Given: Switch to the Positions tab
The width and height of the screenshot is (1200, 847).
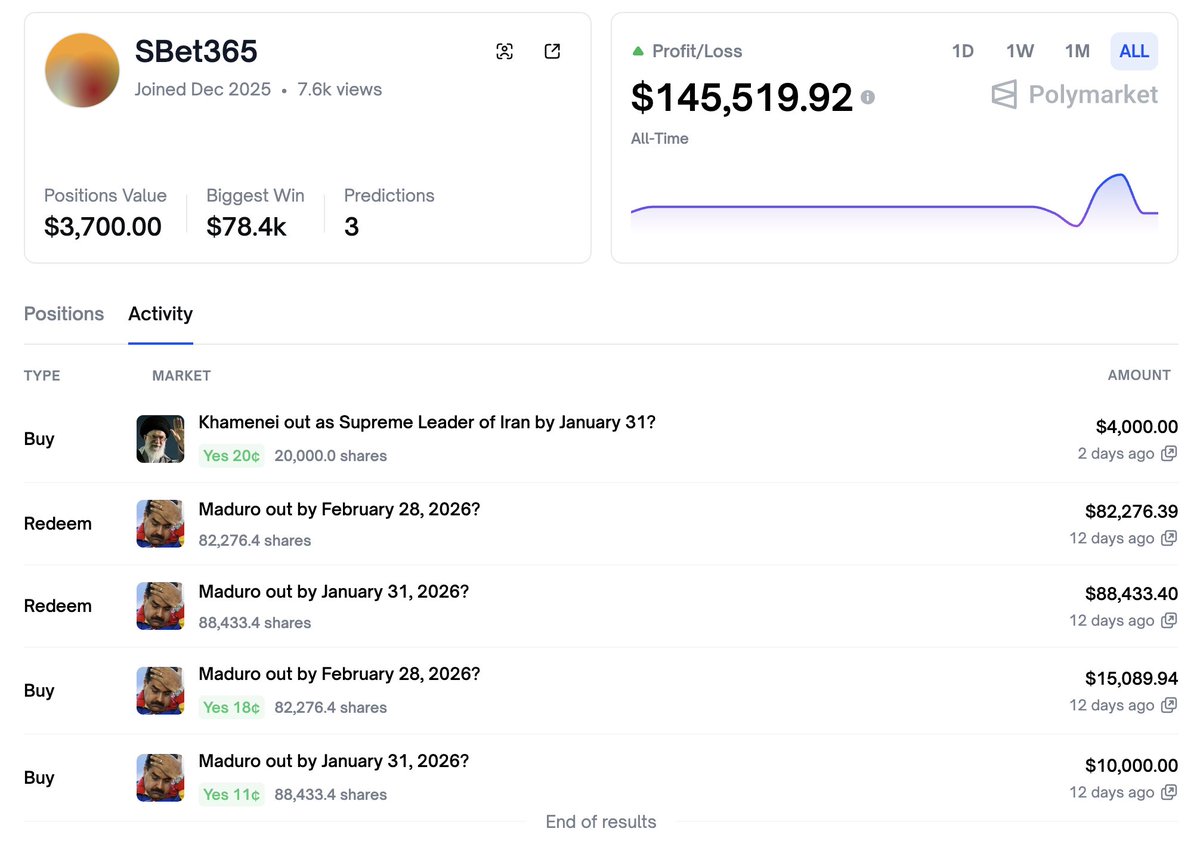Looking at the screenshot, I should coord(64,314).
